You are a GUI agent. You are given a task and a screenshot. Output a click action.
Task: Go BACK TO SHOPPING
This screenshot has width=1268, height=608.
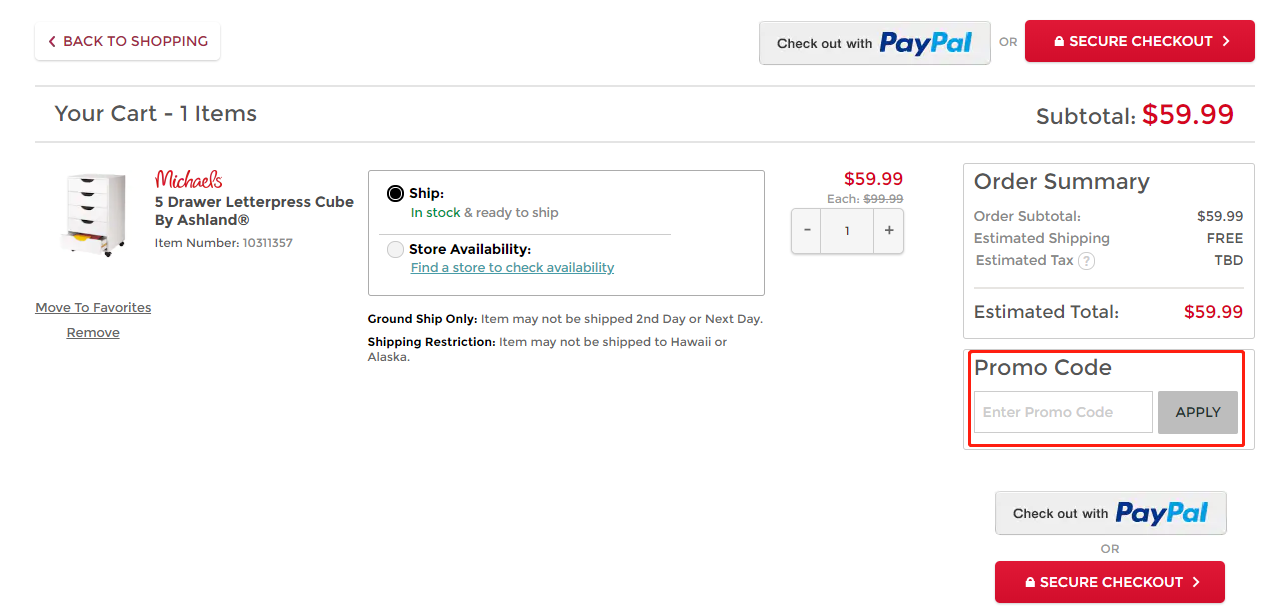tap(128, 42)
